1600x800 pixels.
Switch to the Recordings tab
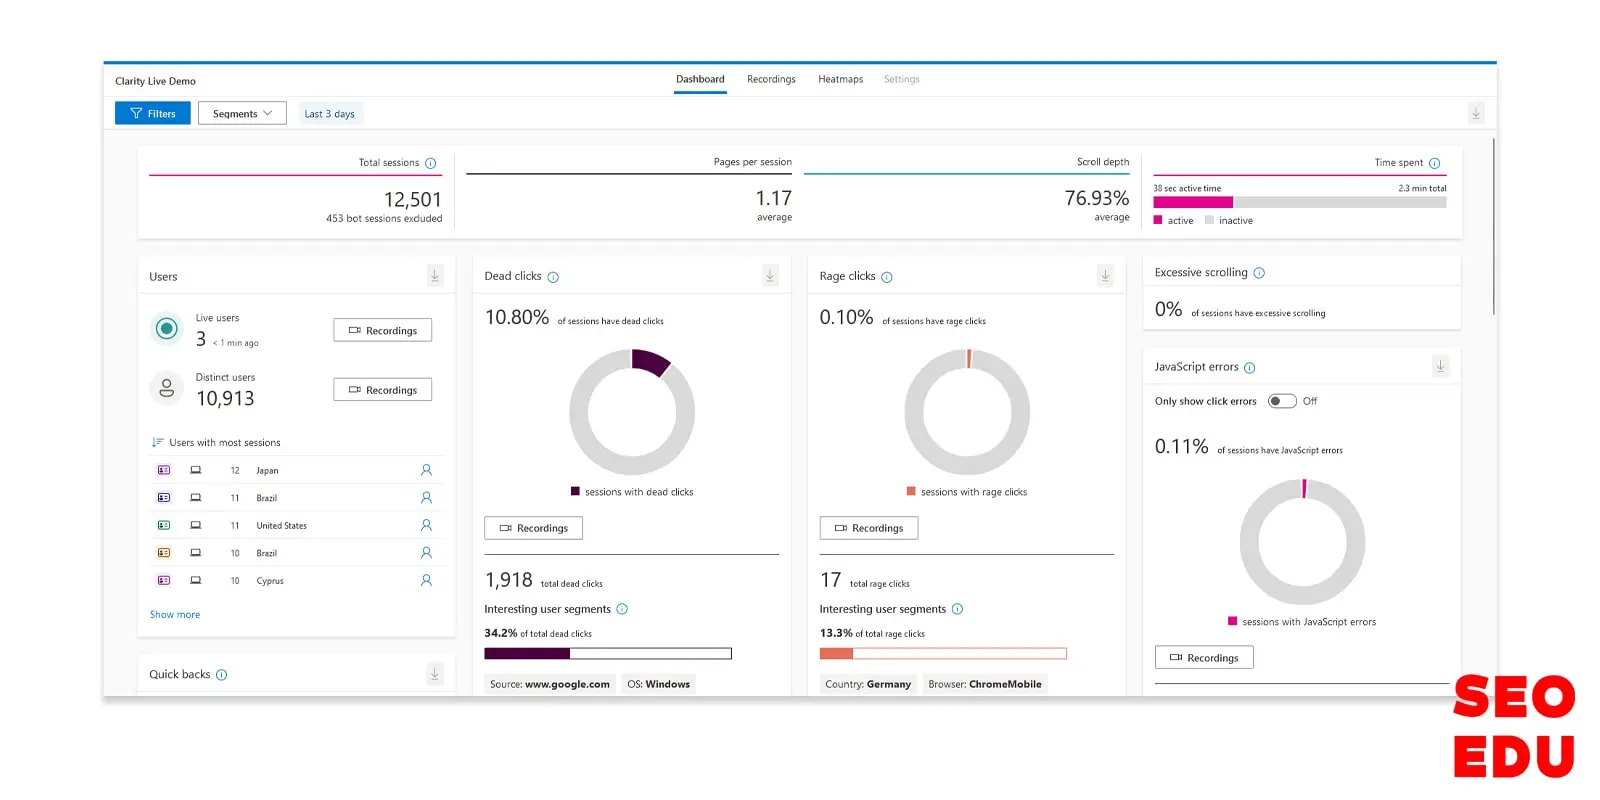tap(771, 79)
